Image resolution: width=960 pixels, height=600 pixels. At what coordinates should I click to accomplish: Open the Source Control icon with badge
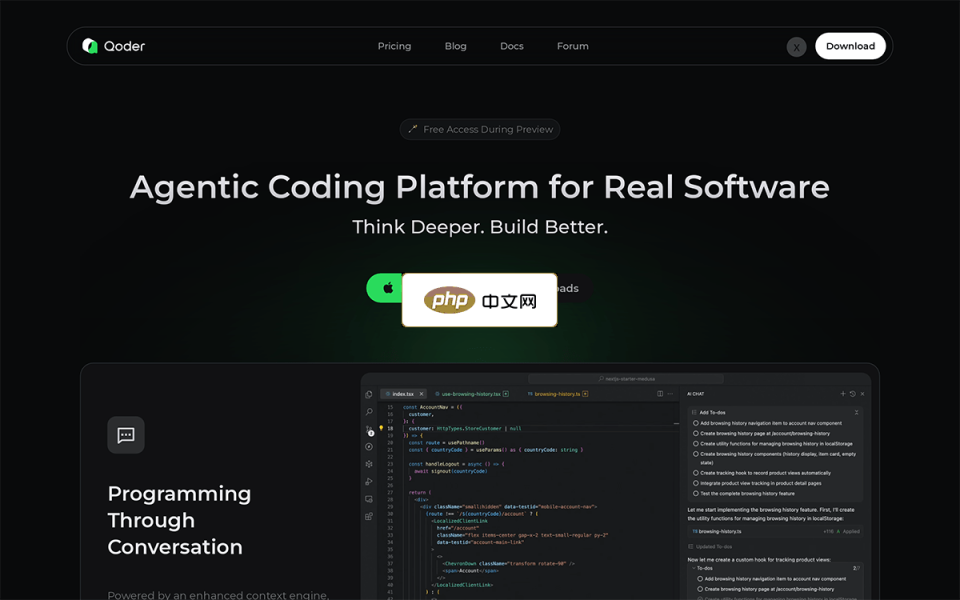coord(369,430)
